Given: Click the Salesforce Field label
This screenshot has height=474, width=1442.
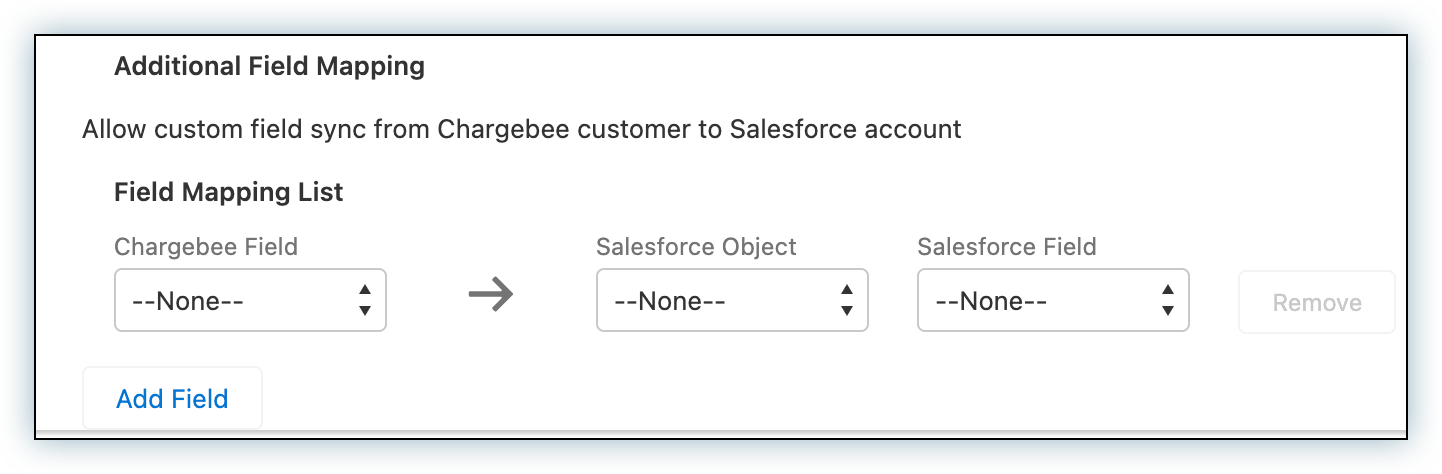Looking at the screenshot, I should coord(1006,247).
